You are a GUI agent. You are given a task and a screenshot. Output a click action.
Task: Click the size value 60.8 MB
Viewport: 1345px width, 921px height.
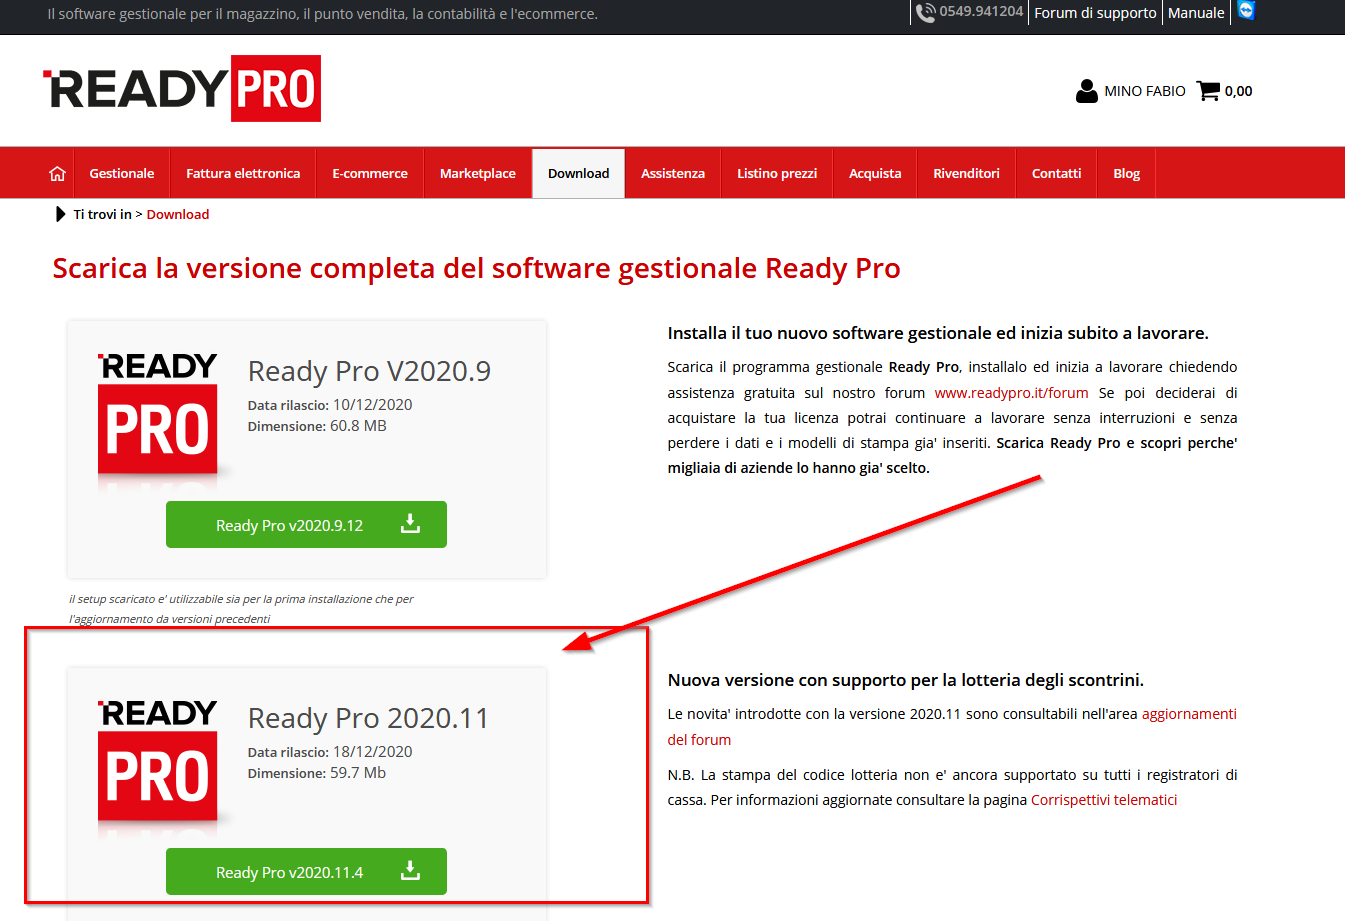(x=358, y=426)
